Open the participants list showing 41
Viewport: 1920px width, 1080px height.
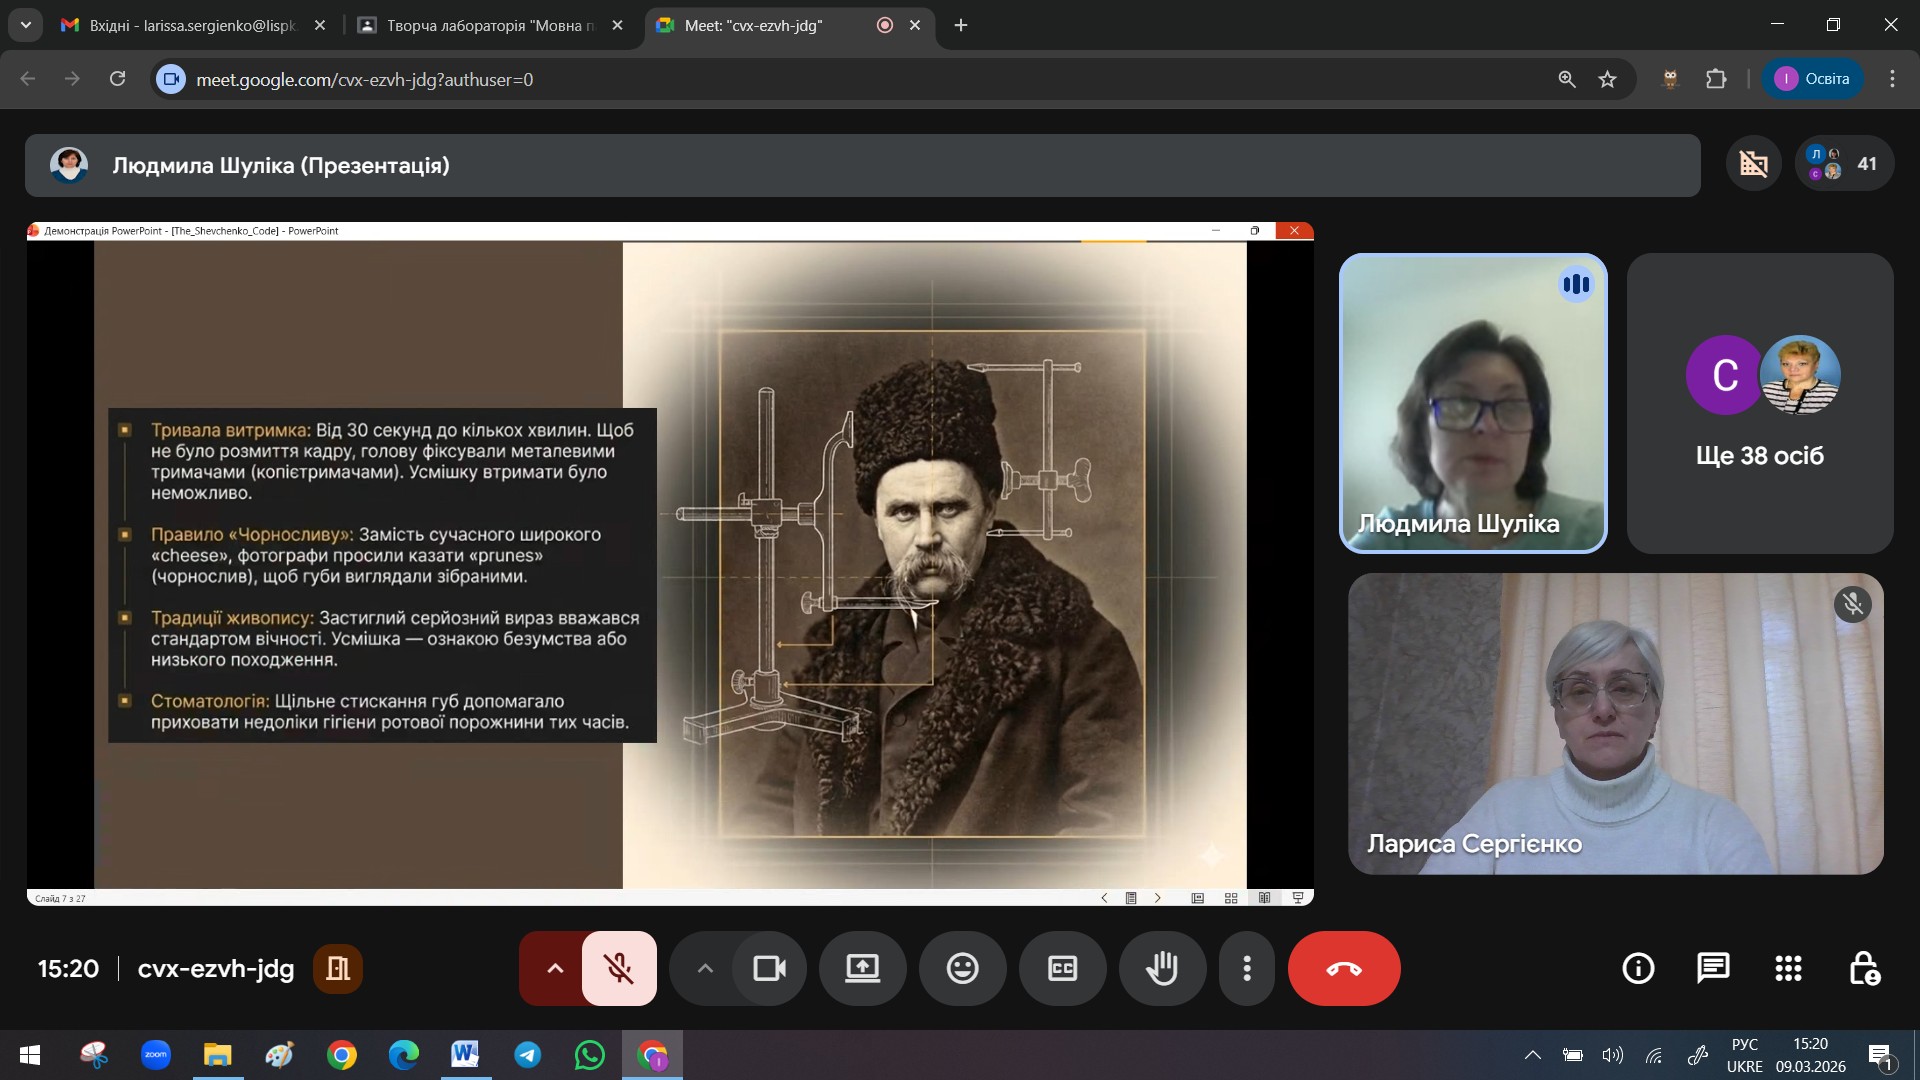click(x=1844, y=164)
